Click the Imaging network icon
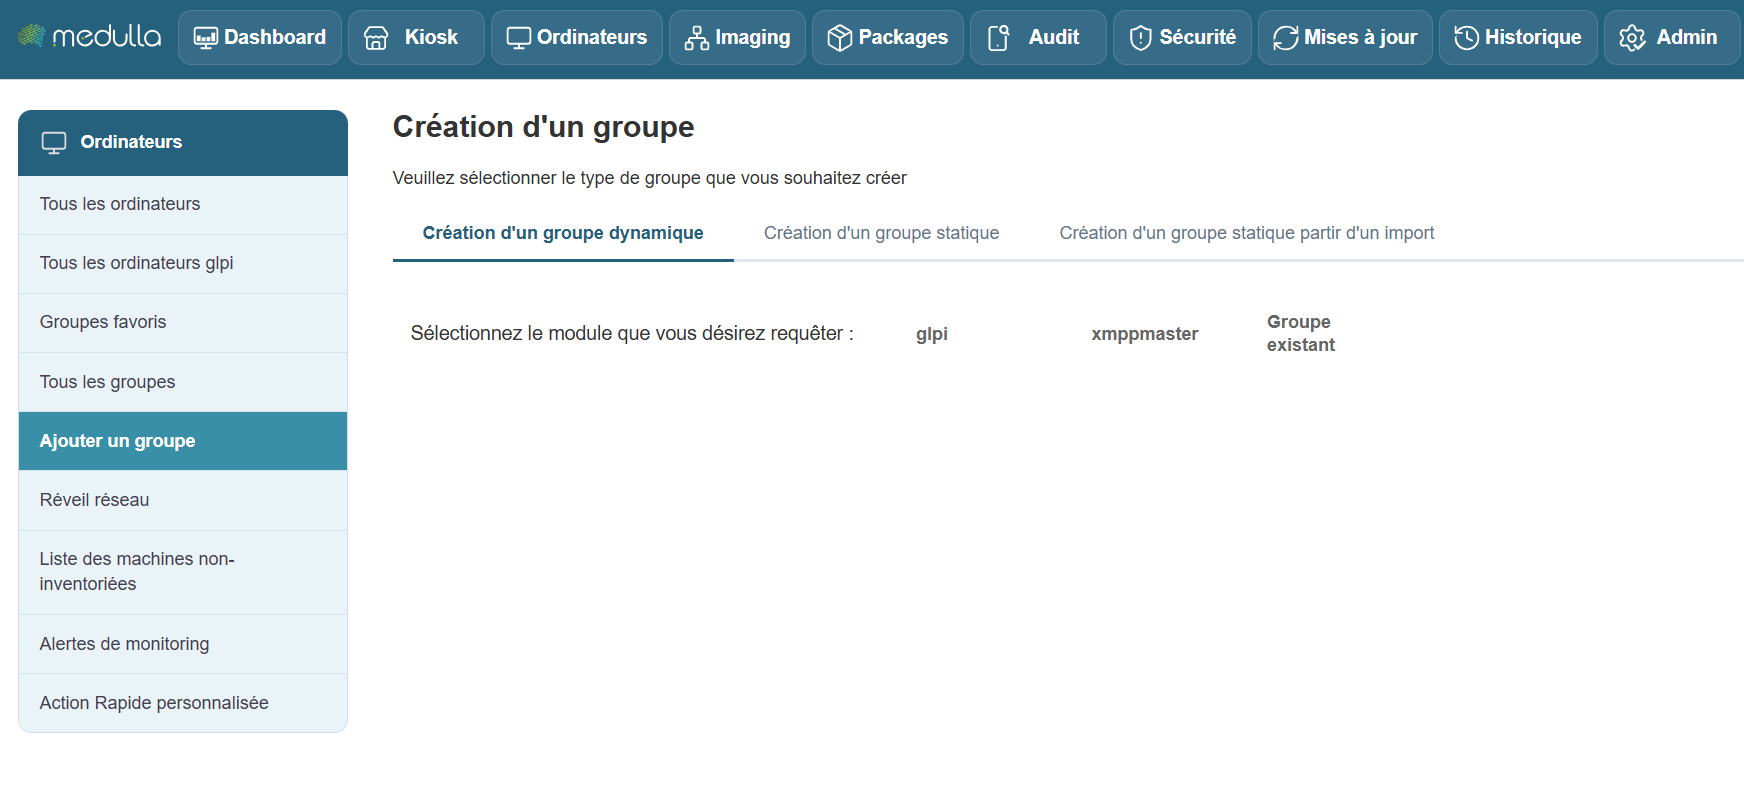The image size is (1744, 810). tap(696, 38)
